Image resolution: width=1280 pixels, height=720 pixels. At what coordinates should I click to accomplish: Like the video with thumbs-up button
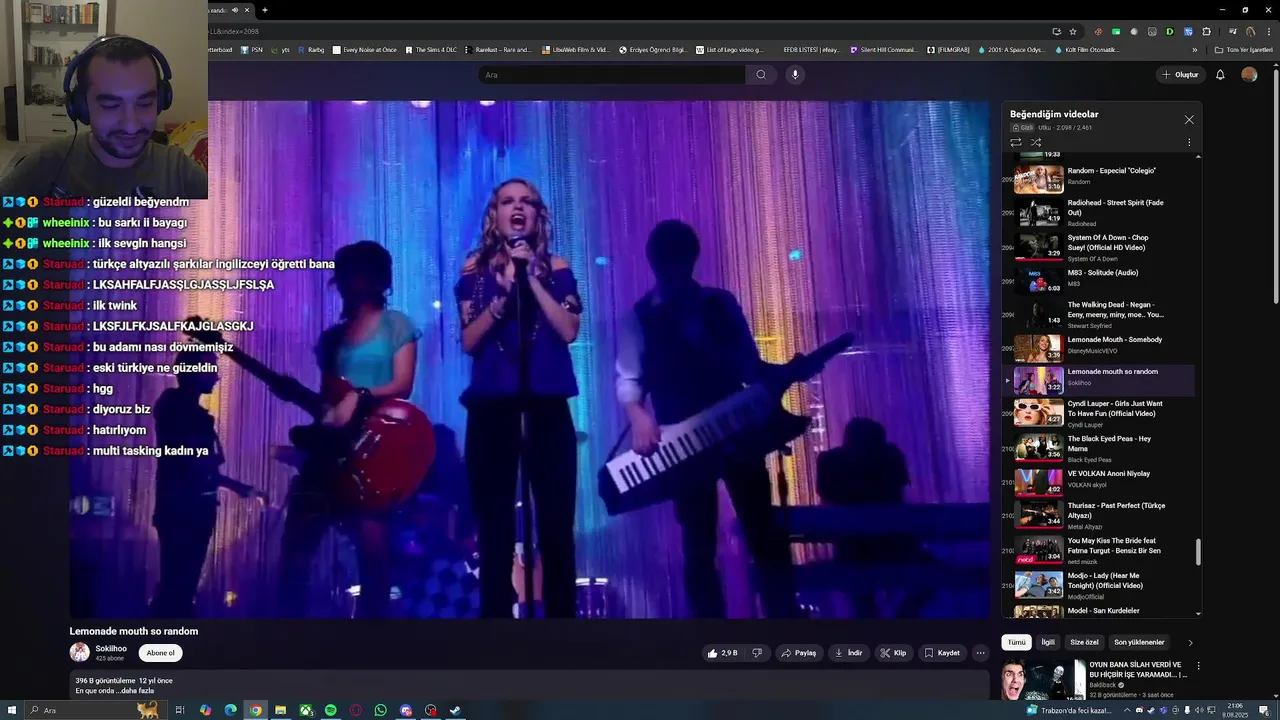coord(723,653)
